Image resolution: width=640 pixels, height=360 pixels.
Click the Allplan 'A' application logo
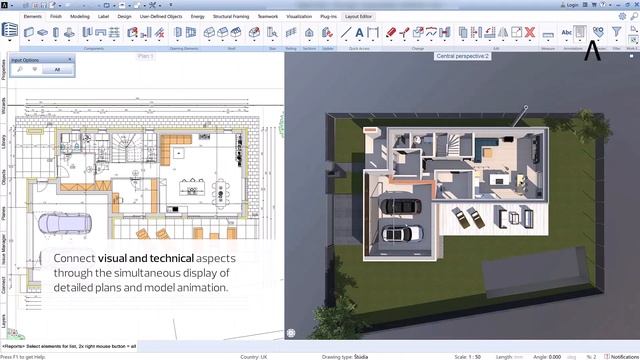pos(4,5)
